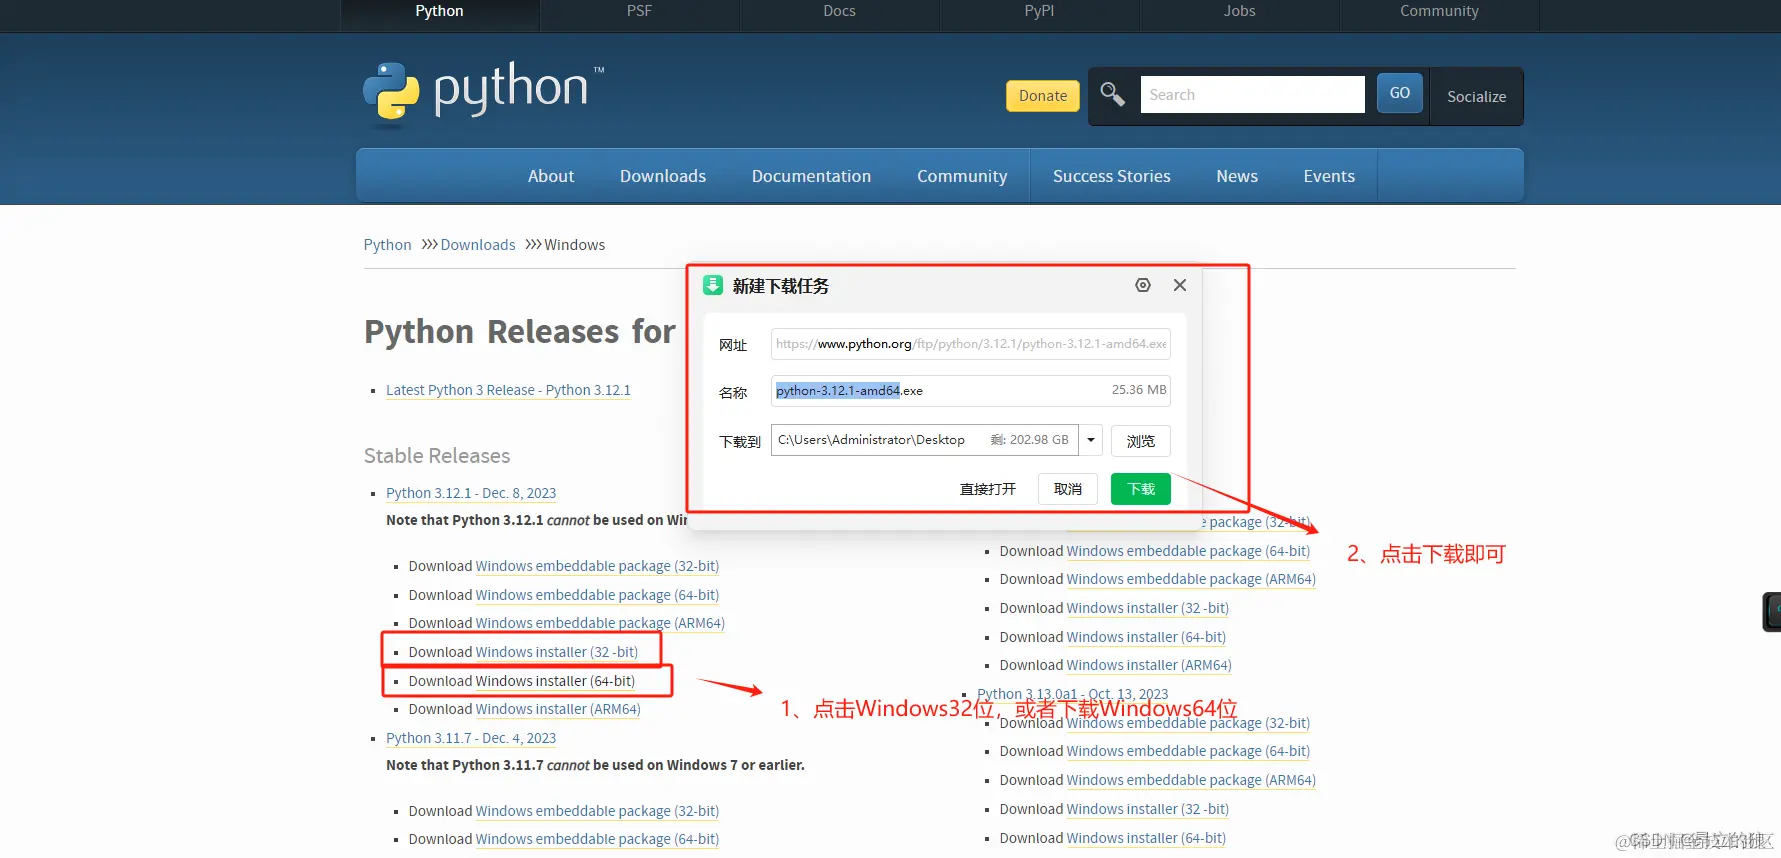Click right column embeddable package (64-bit) above 3.13.0a1
The image size is (1781, 858).
click(1188, 551)
